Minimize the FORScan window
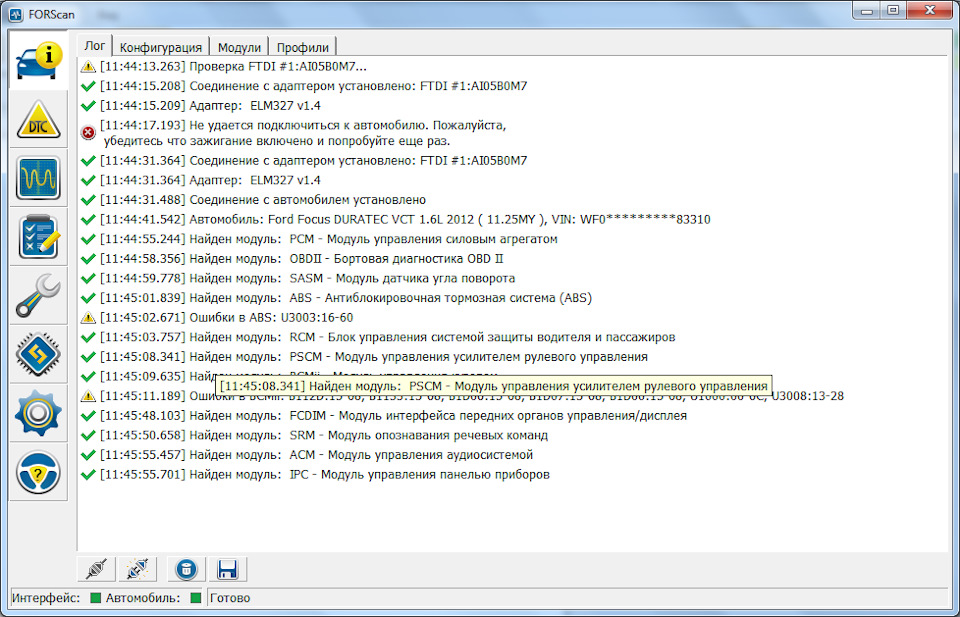 (x=866, y=10)
